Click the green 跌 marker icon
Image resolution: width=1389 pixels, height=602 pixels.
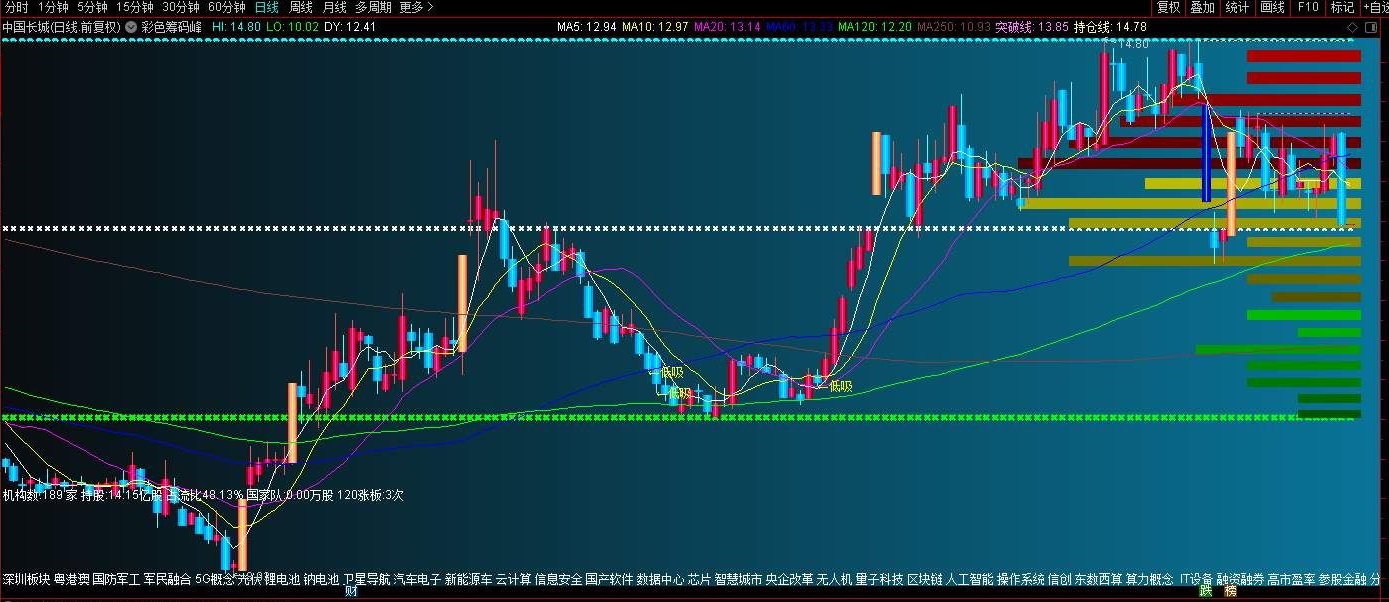click(x=1205, y=592)
